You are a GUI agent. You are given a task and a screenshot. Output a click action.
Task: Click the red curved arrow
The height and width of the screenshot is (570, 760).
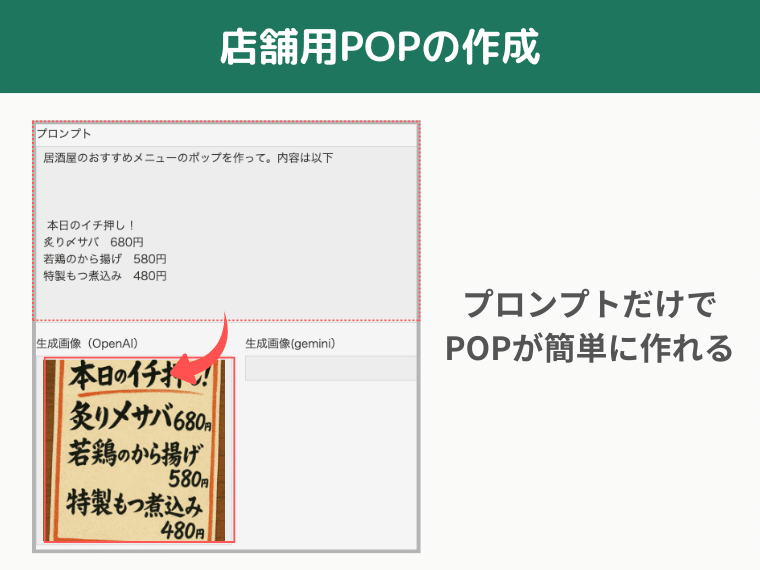[x=214, y=345]
